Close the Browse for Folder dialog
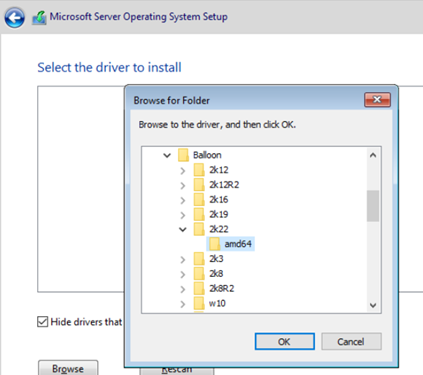The image size is (423, 375). pos(377,100)
